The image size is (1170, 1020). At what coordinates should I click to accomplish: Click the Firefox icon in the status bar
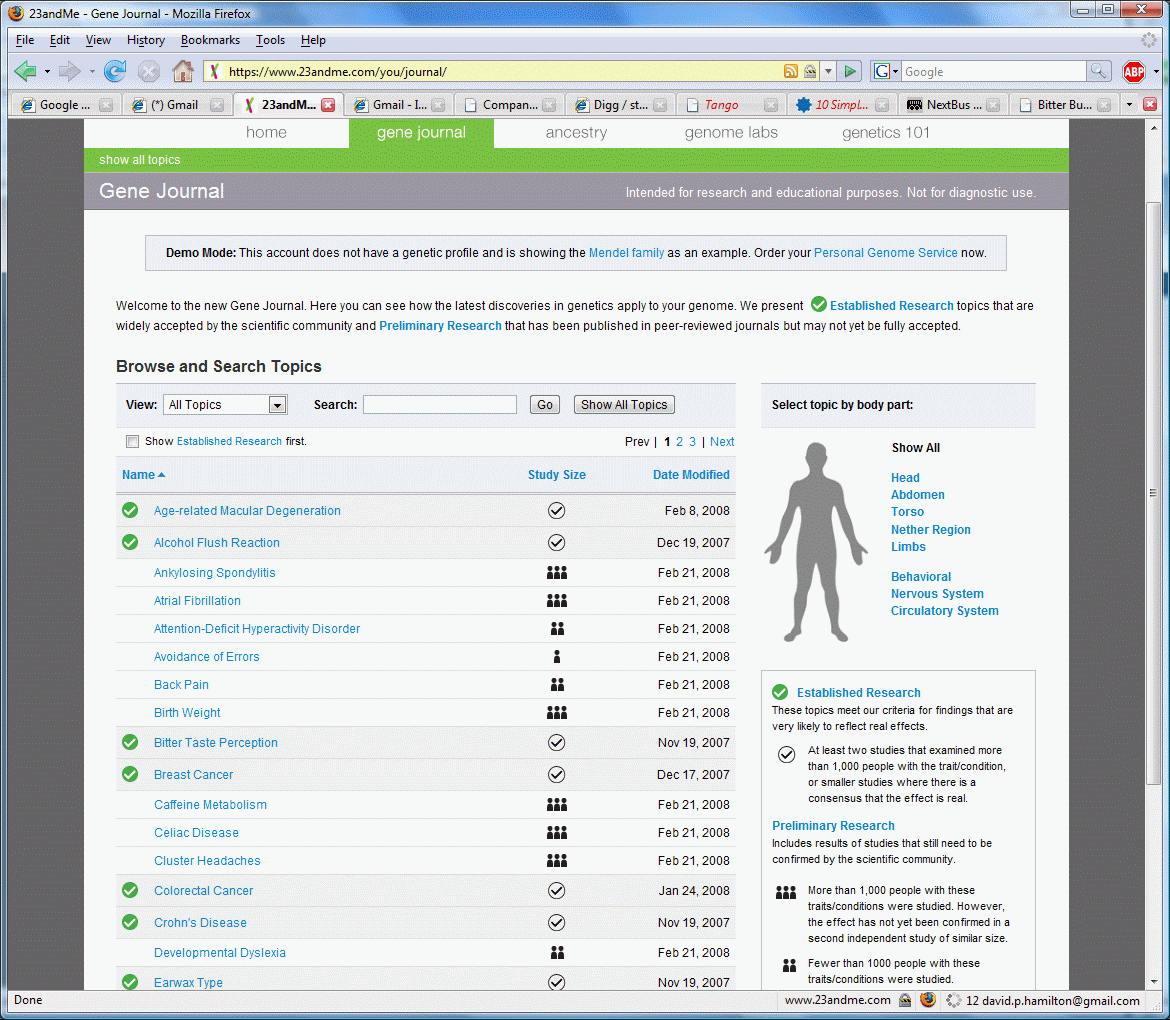click(x=927, y=1000)
